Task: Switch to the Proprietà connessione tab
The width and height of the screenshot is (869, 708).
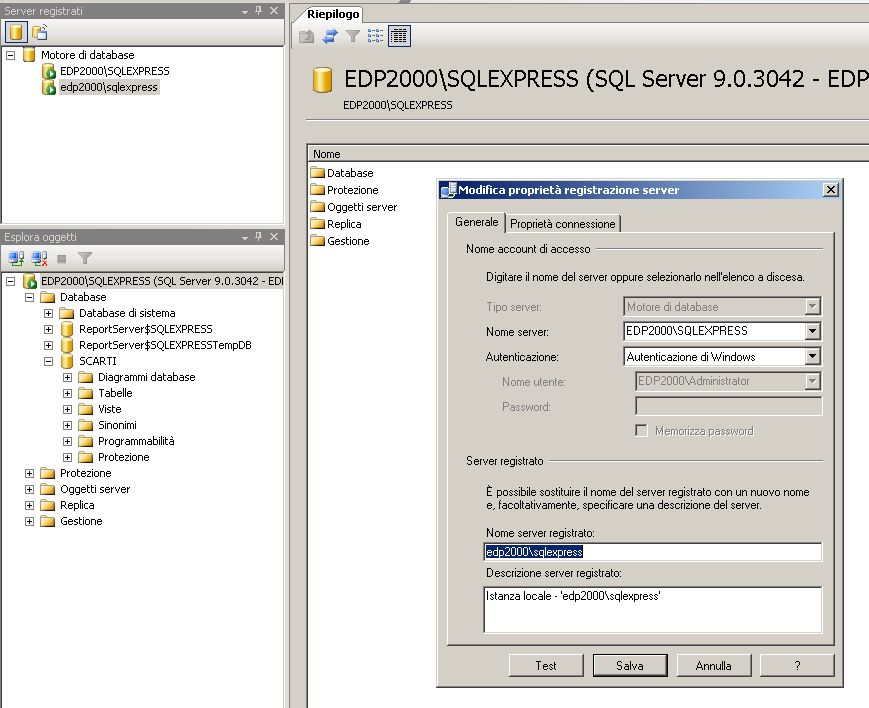Action: pyautogui.click(x=563, y=223)
